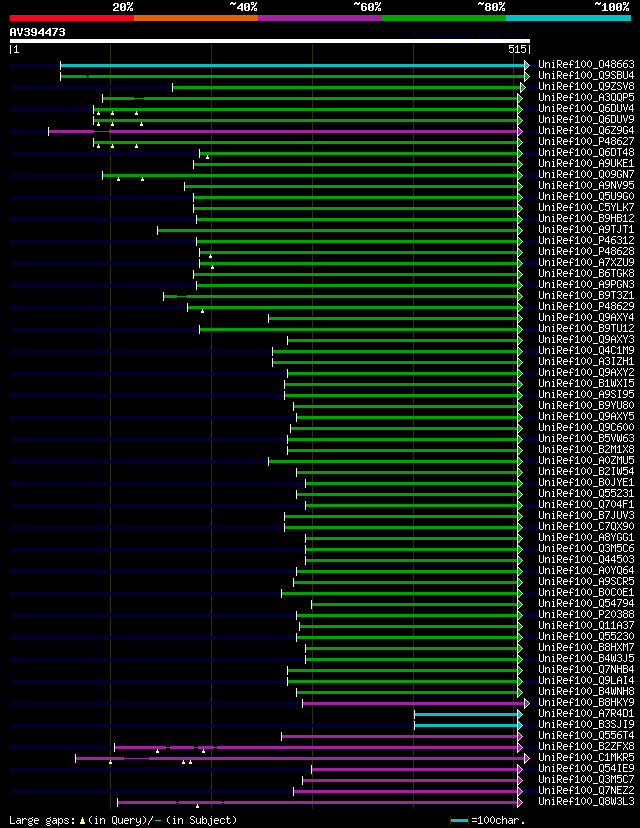
Task: Open the UniRef100_A3QQP5 entry
Action: (x=586, y=97)
